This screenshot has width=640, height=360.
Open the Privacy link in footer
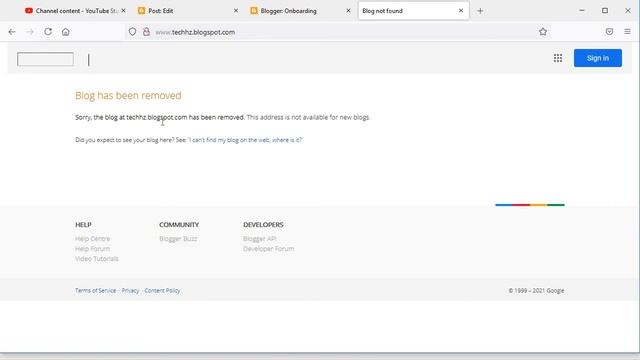pos(131,291)
